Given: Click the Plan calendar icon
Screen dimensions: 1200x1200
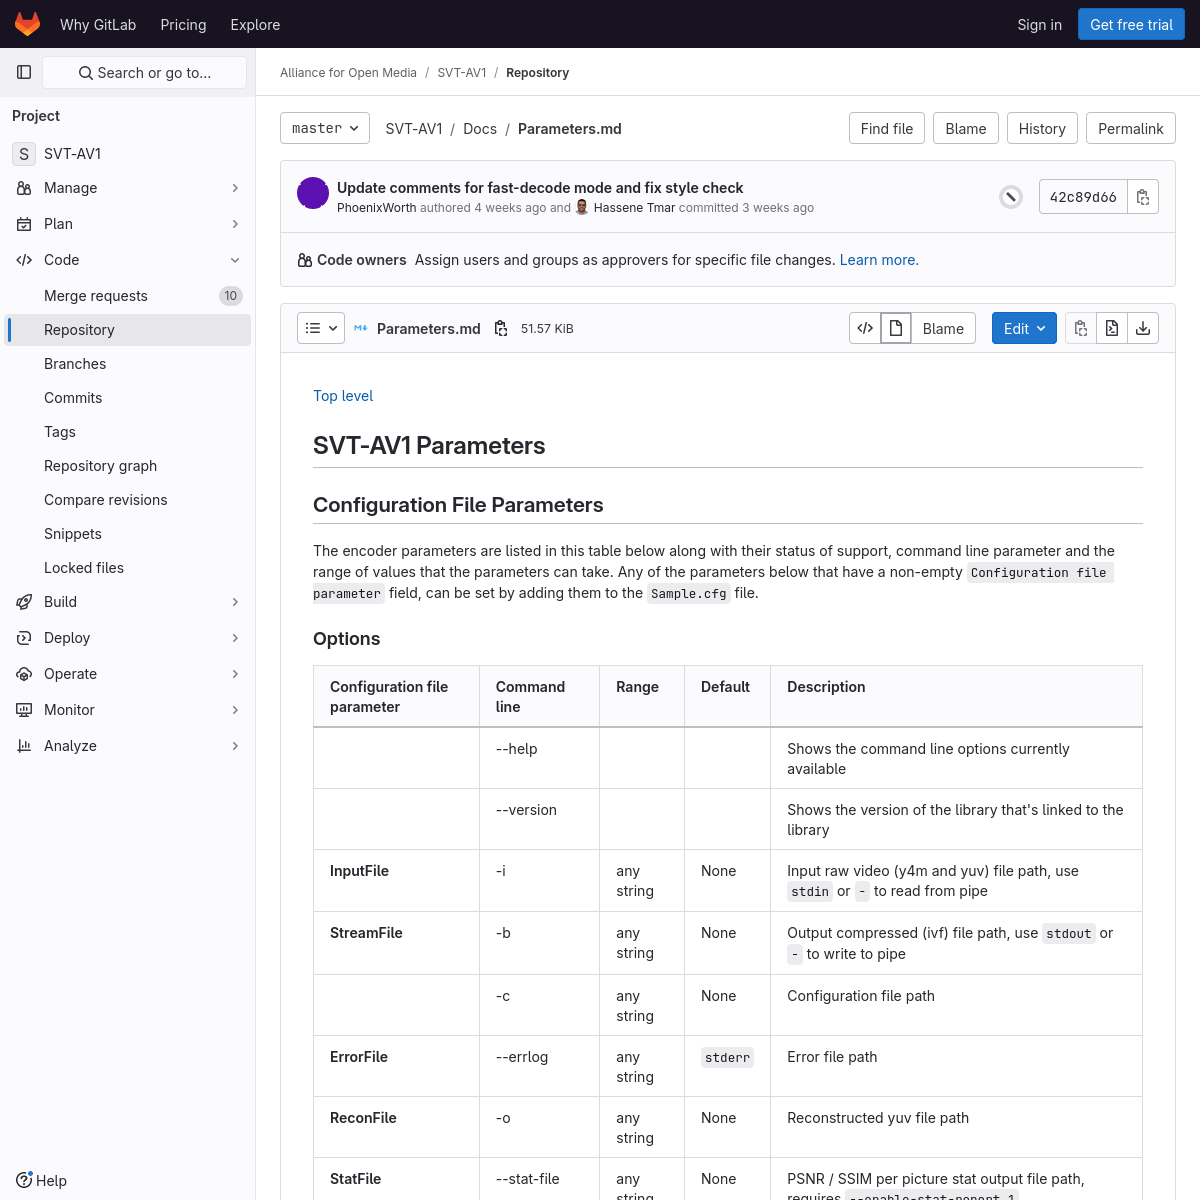Looking at the screenshot, I should (24, 224).
